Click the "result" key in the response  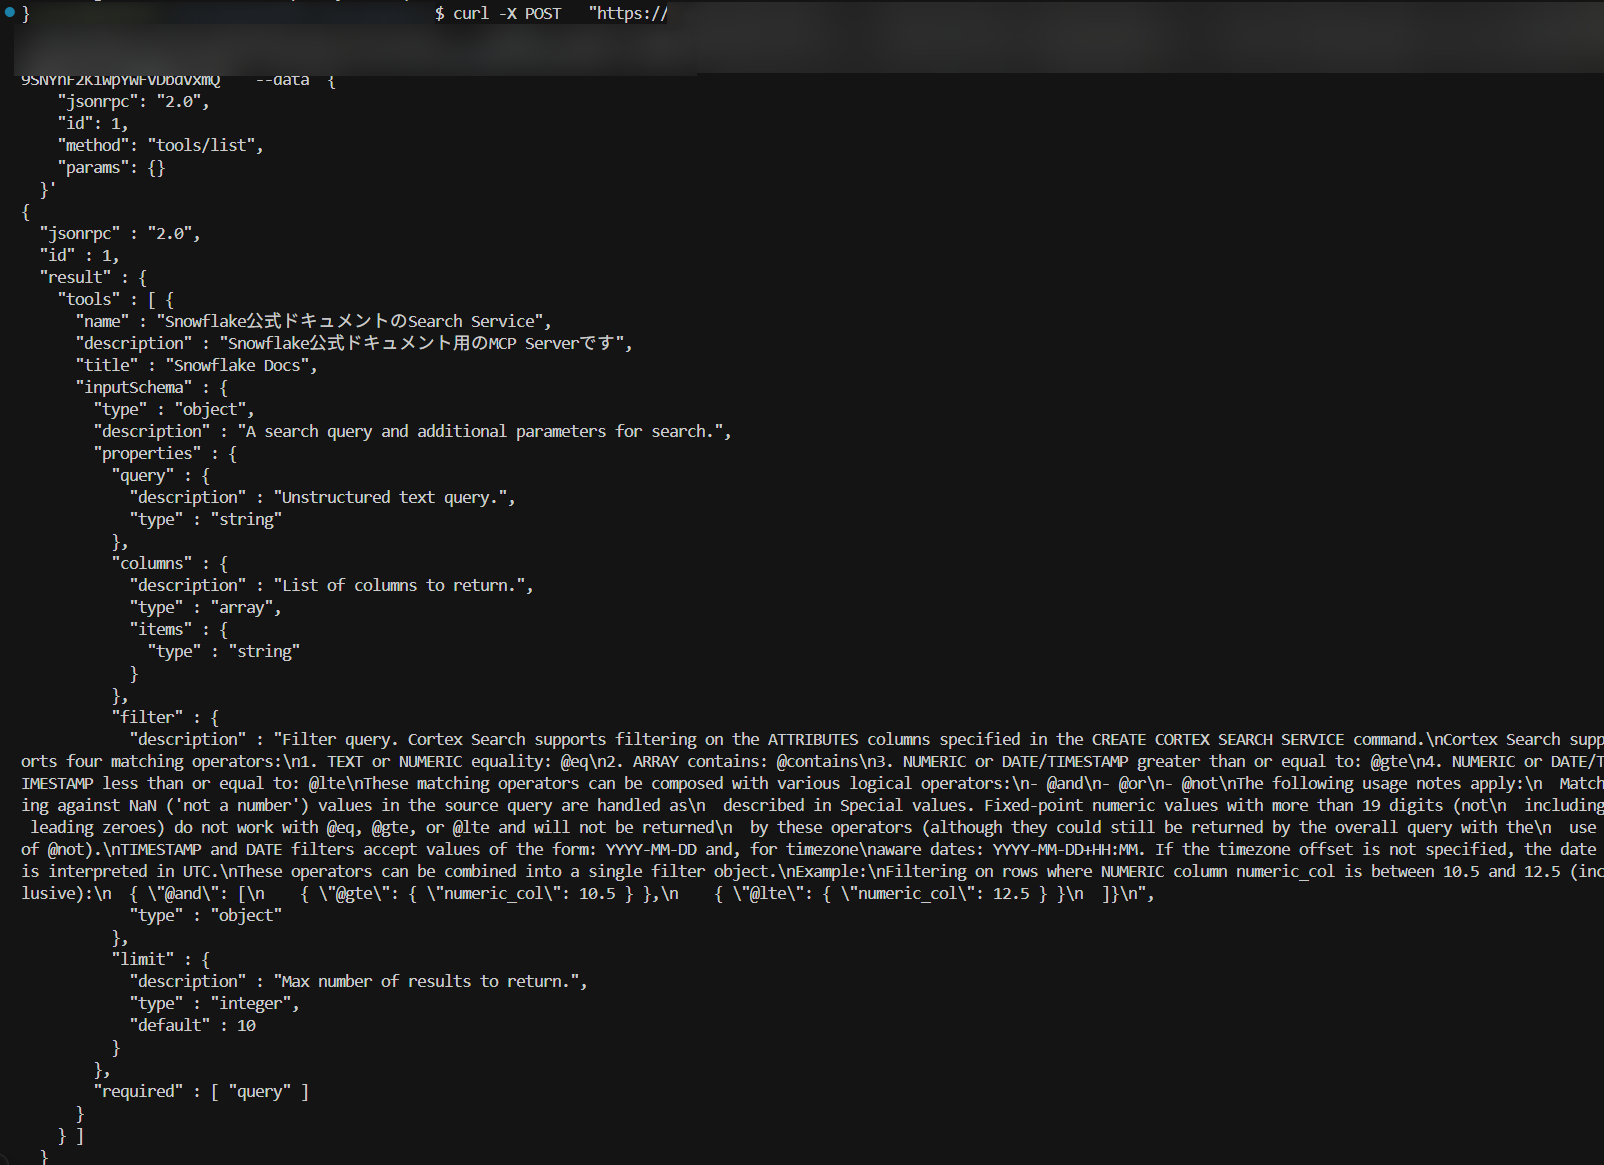tap(76, 278)
